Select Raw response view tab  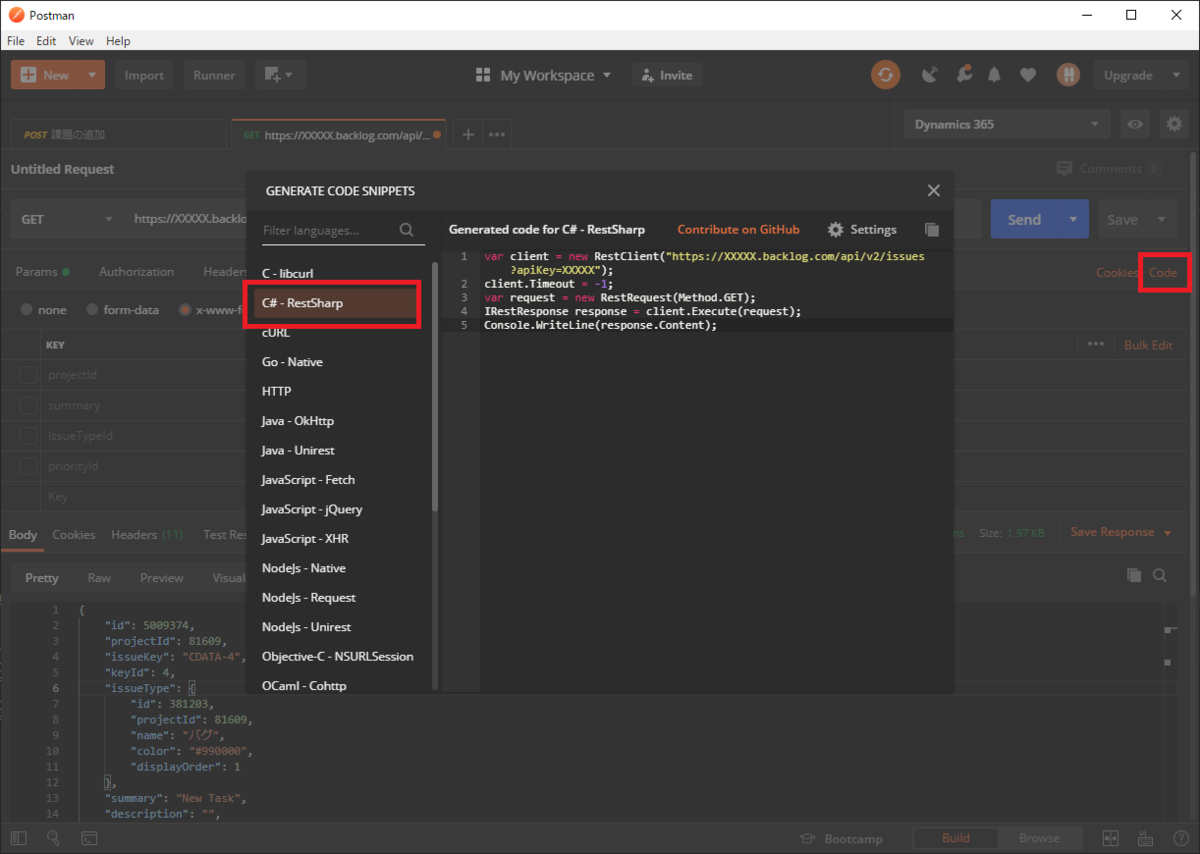click(99, 577)
